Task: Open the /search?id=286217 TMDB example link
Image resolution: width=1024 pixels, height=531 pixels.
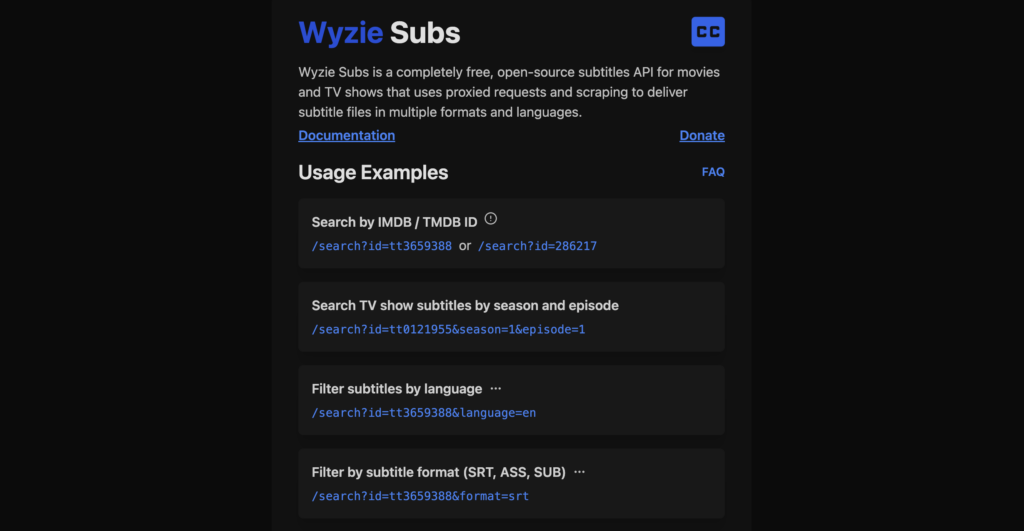Action: pyautogui.click(x=537, y=246)
